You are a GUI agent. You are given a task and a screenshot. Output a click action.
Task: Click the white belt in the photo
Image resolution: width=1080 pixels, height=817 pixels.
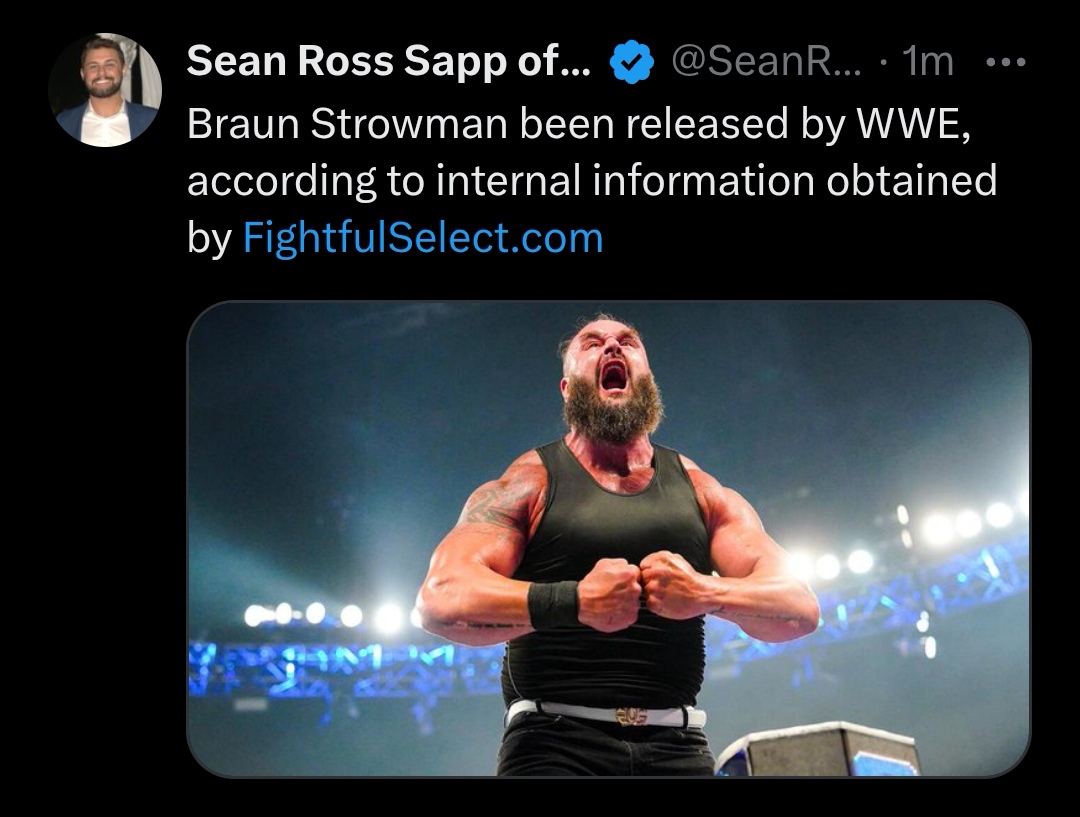tap(605, 715)
